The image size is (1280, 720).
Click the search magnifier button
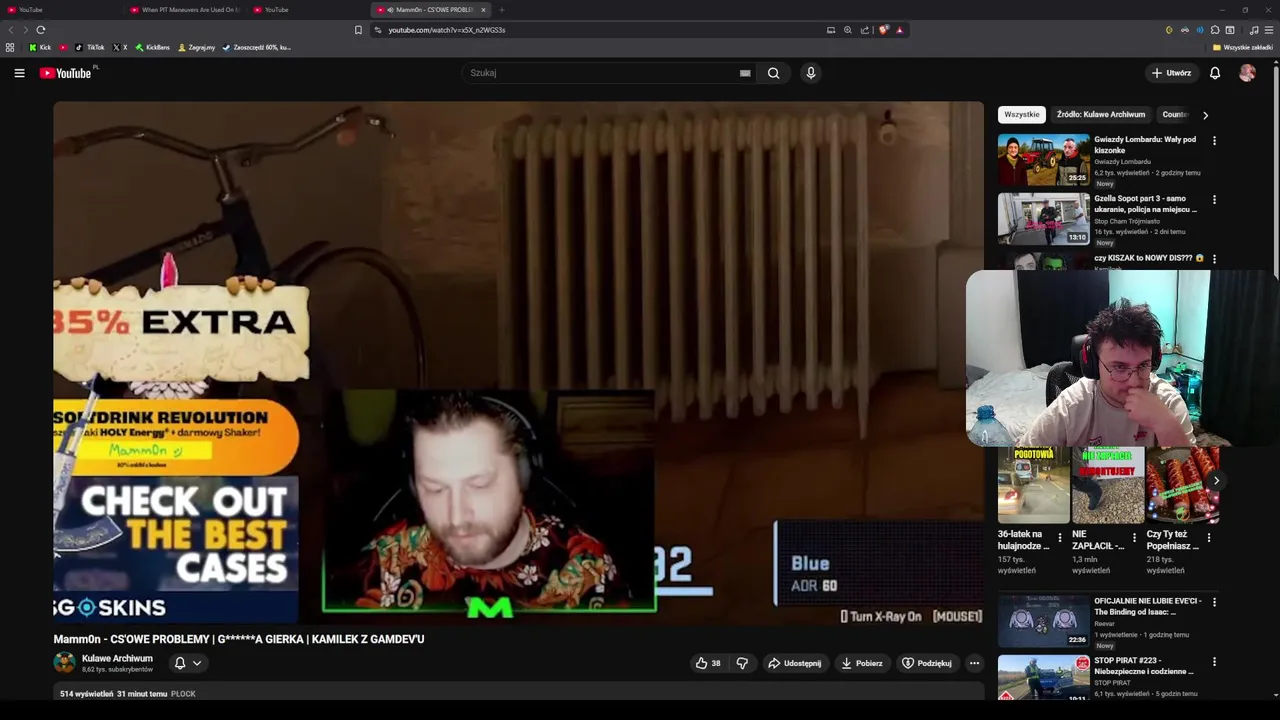click(773, 73)
